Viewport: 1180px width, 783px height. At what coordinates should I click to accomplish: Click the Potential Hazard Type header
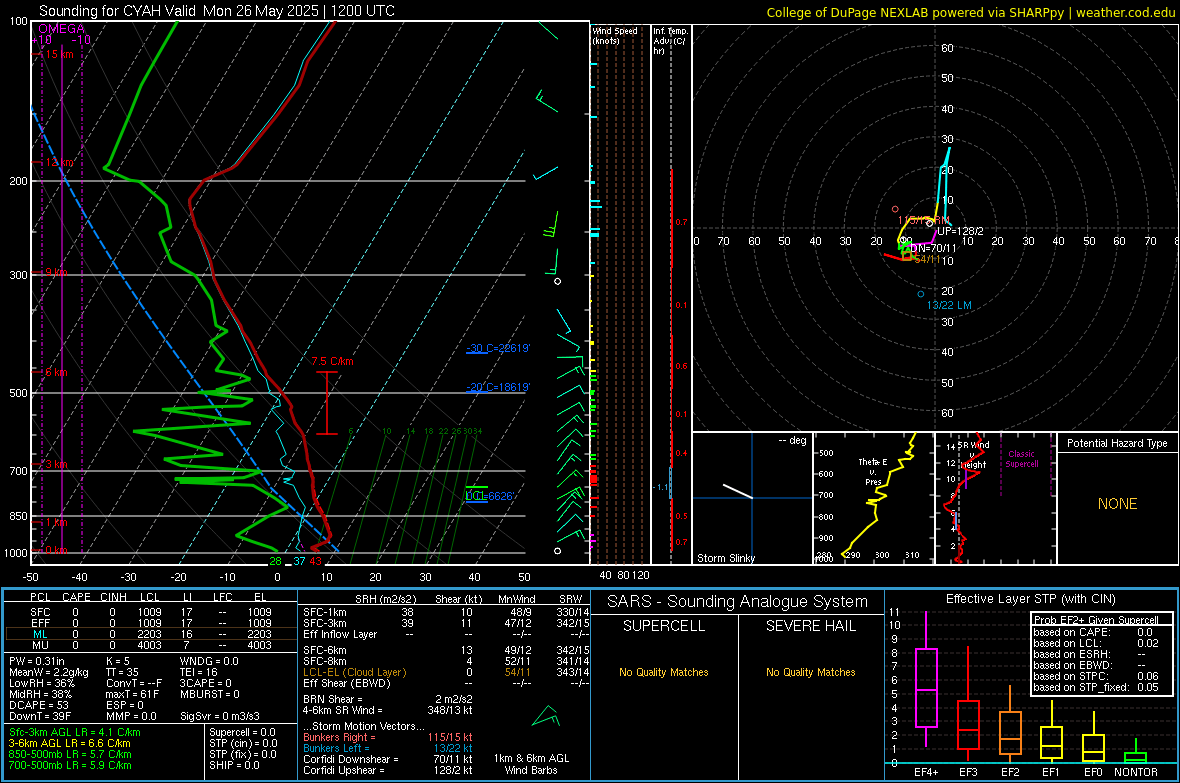click(1117, 443)
